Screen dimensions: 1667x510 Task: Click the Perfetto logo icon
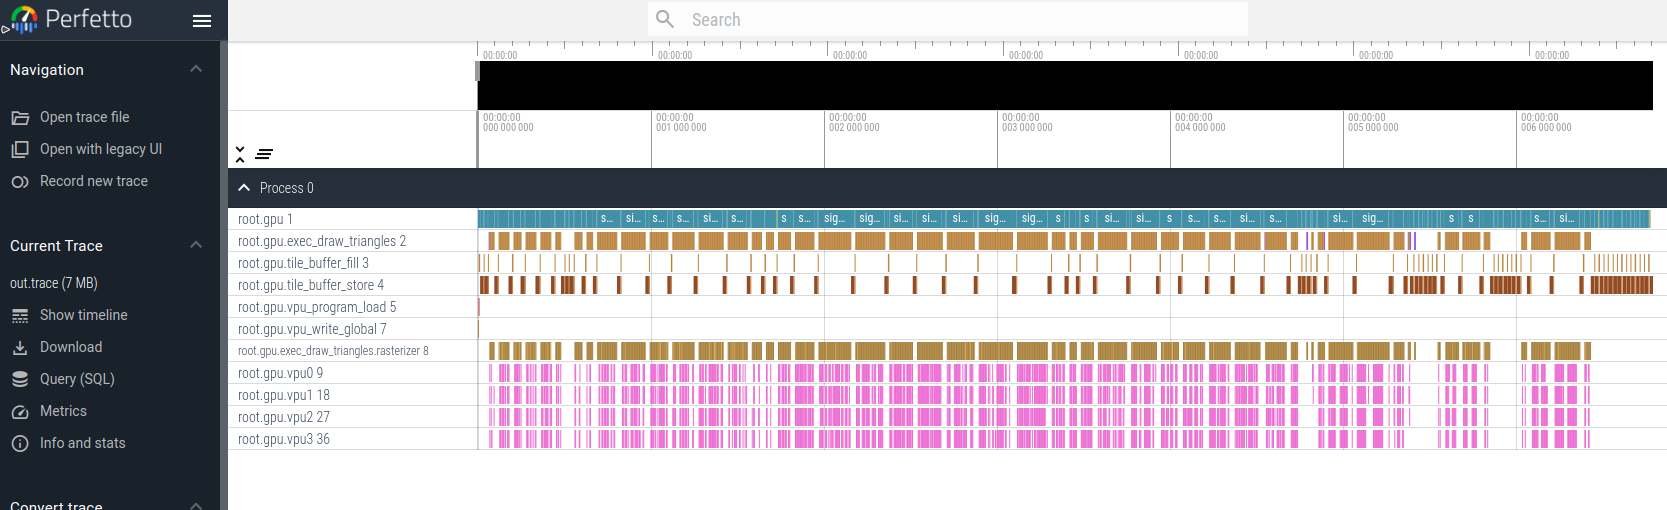[x=24, y=19]
